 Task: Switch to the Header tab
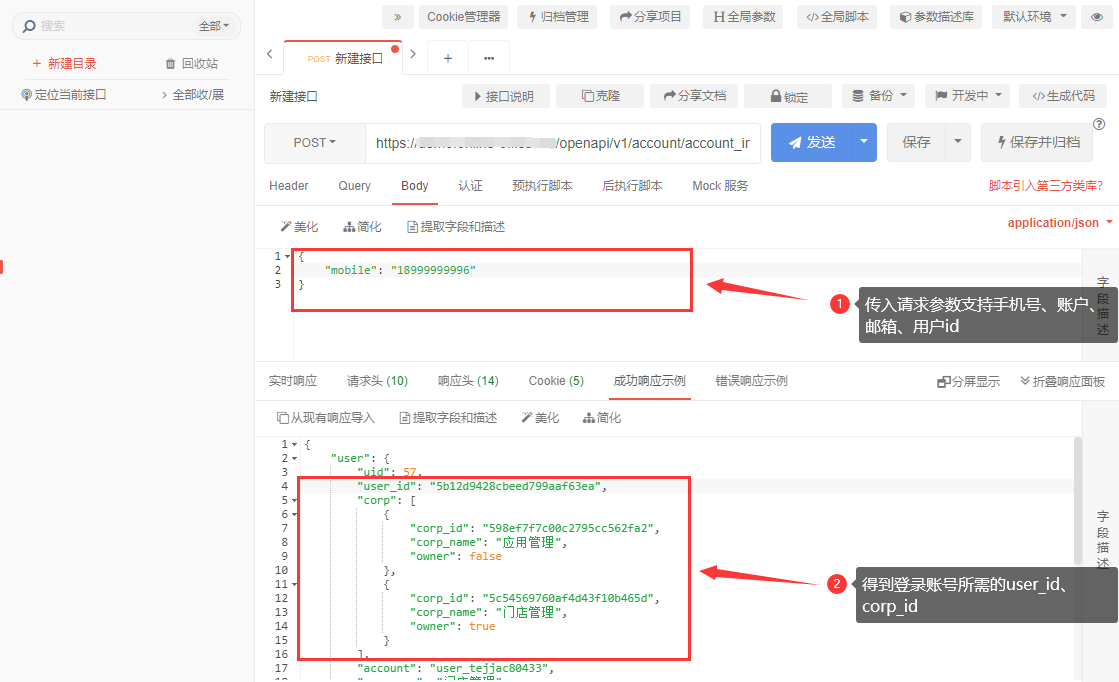(x=289, y=186)
